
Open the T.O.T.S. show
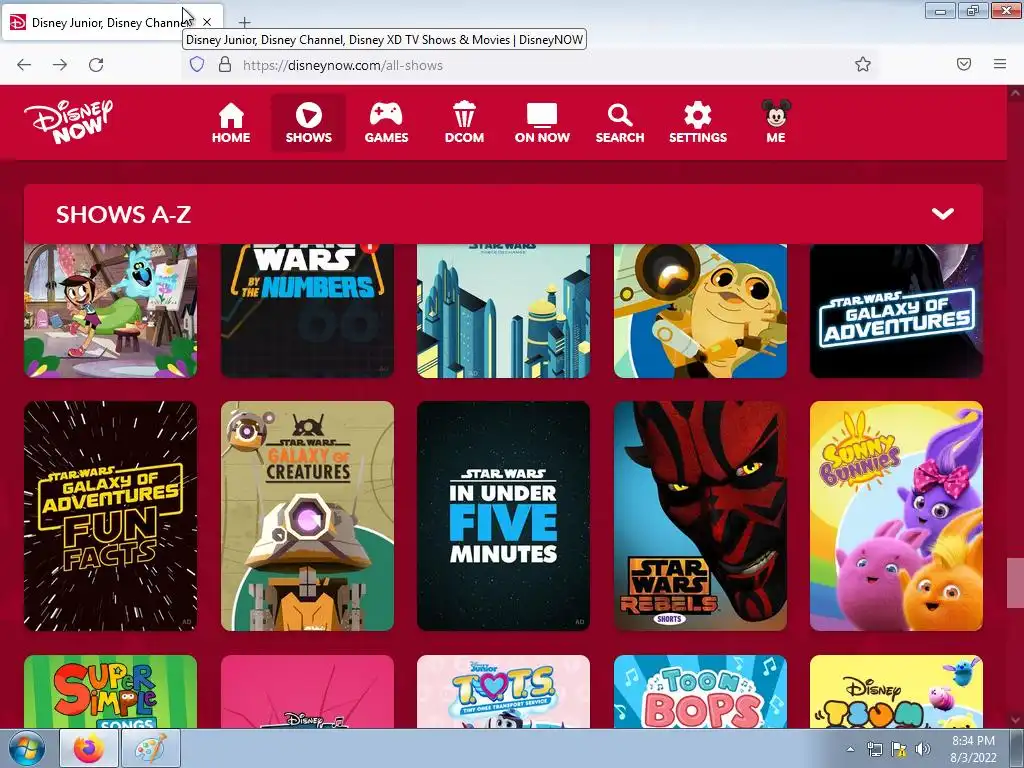(504, 692)
